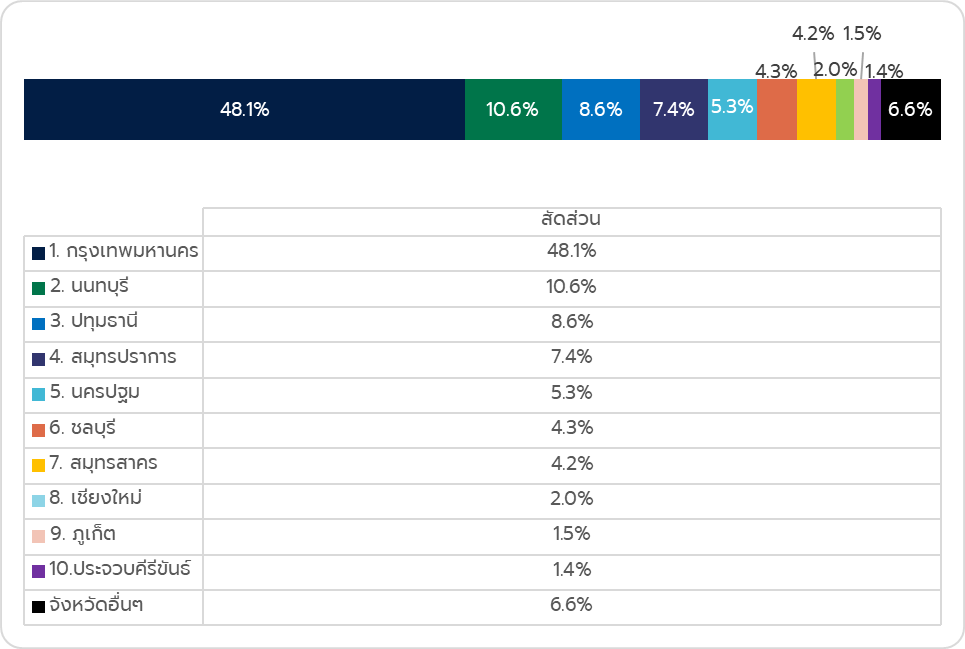Viewport: 965px width, 649px height.
Task: Select the indigo 7.4% bar segment
Action: (x=673, y=110)
